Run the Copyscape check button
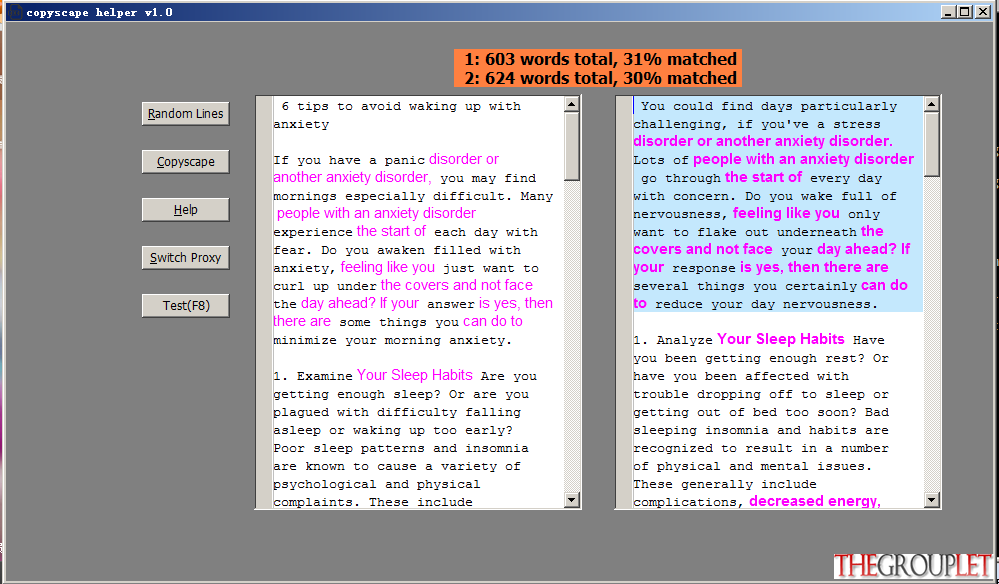This screenshot has width=999, height=584. coord(185,162)
